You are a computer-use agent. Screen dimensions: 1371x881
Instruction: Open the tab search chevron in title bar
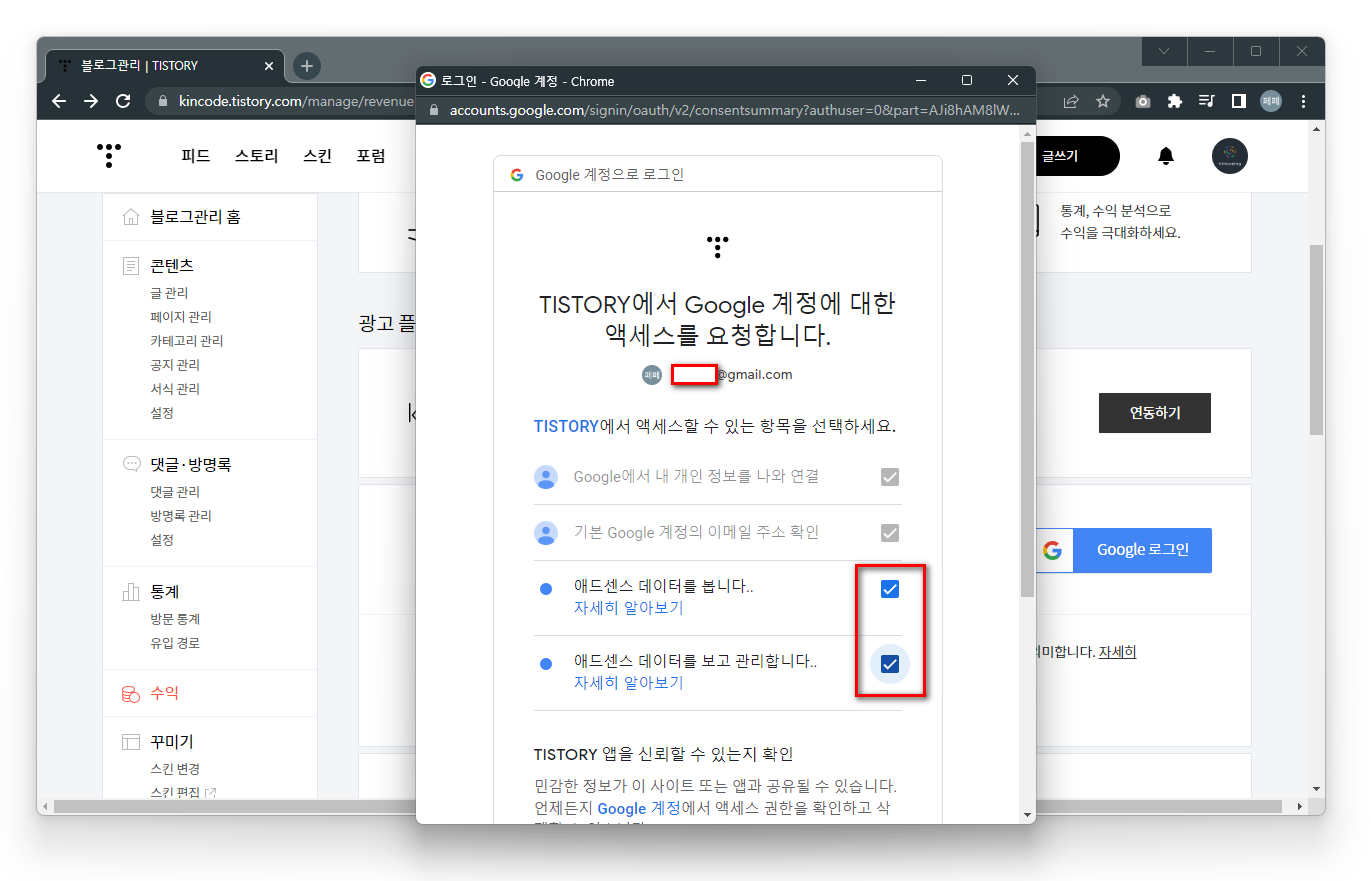coord(1165,51)
